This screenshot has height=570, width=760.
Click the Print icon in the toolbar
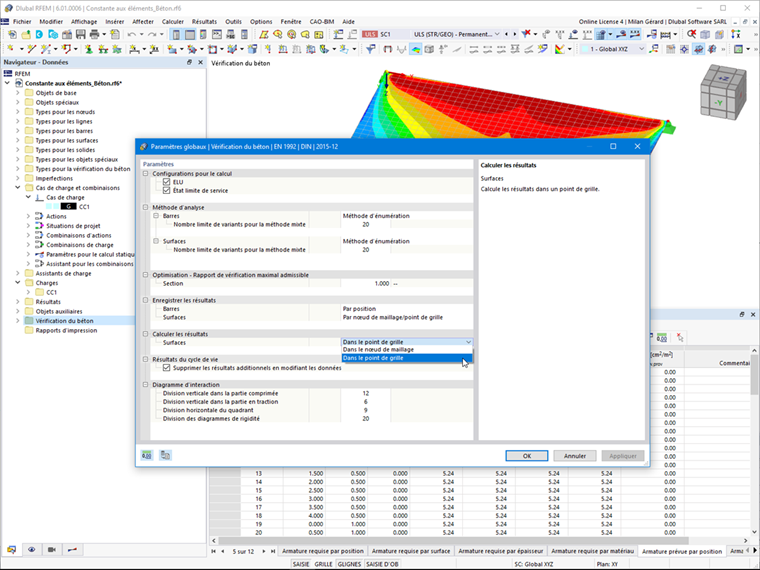(95, 34)
